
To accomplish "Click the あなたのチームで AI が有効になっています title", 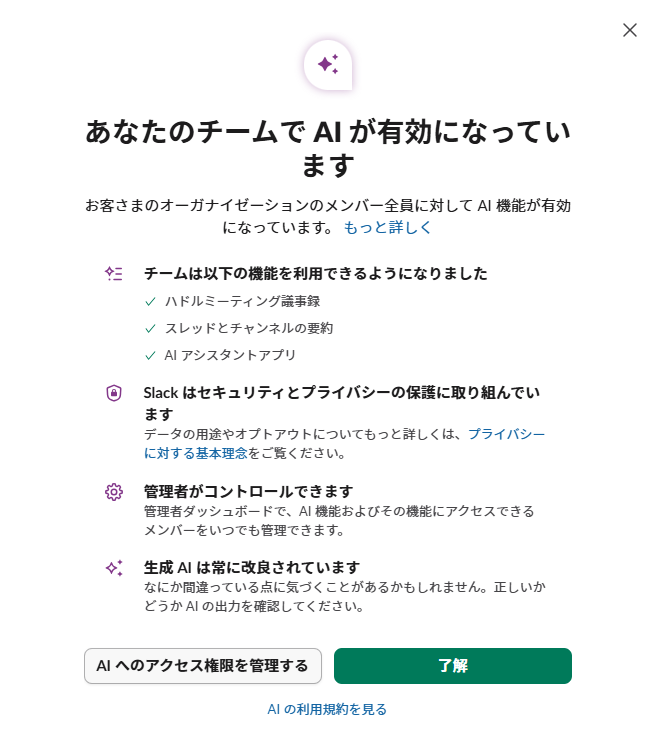I will tap(328, 147).
